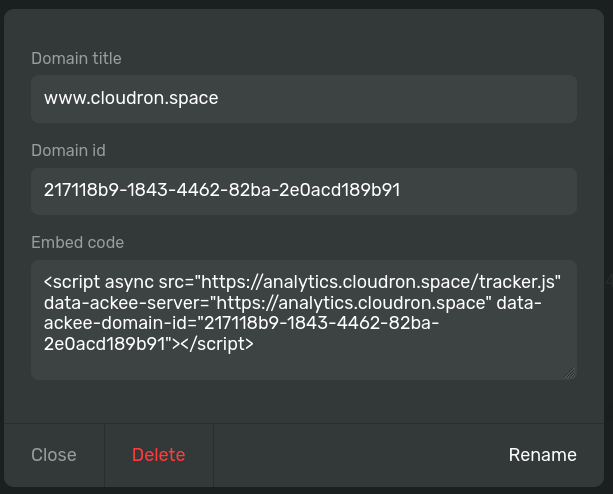Screen dimensions: 613x494
Task: Click the "Domain title" label
Action: (x=74, y=59)
